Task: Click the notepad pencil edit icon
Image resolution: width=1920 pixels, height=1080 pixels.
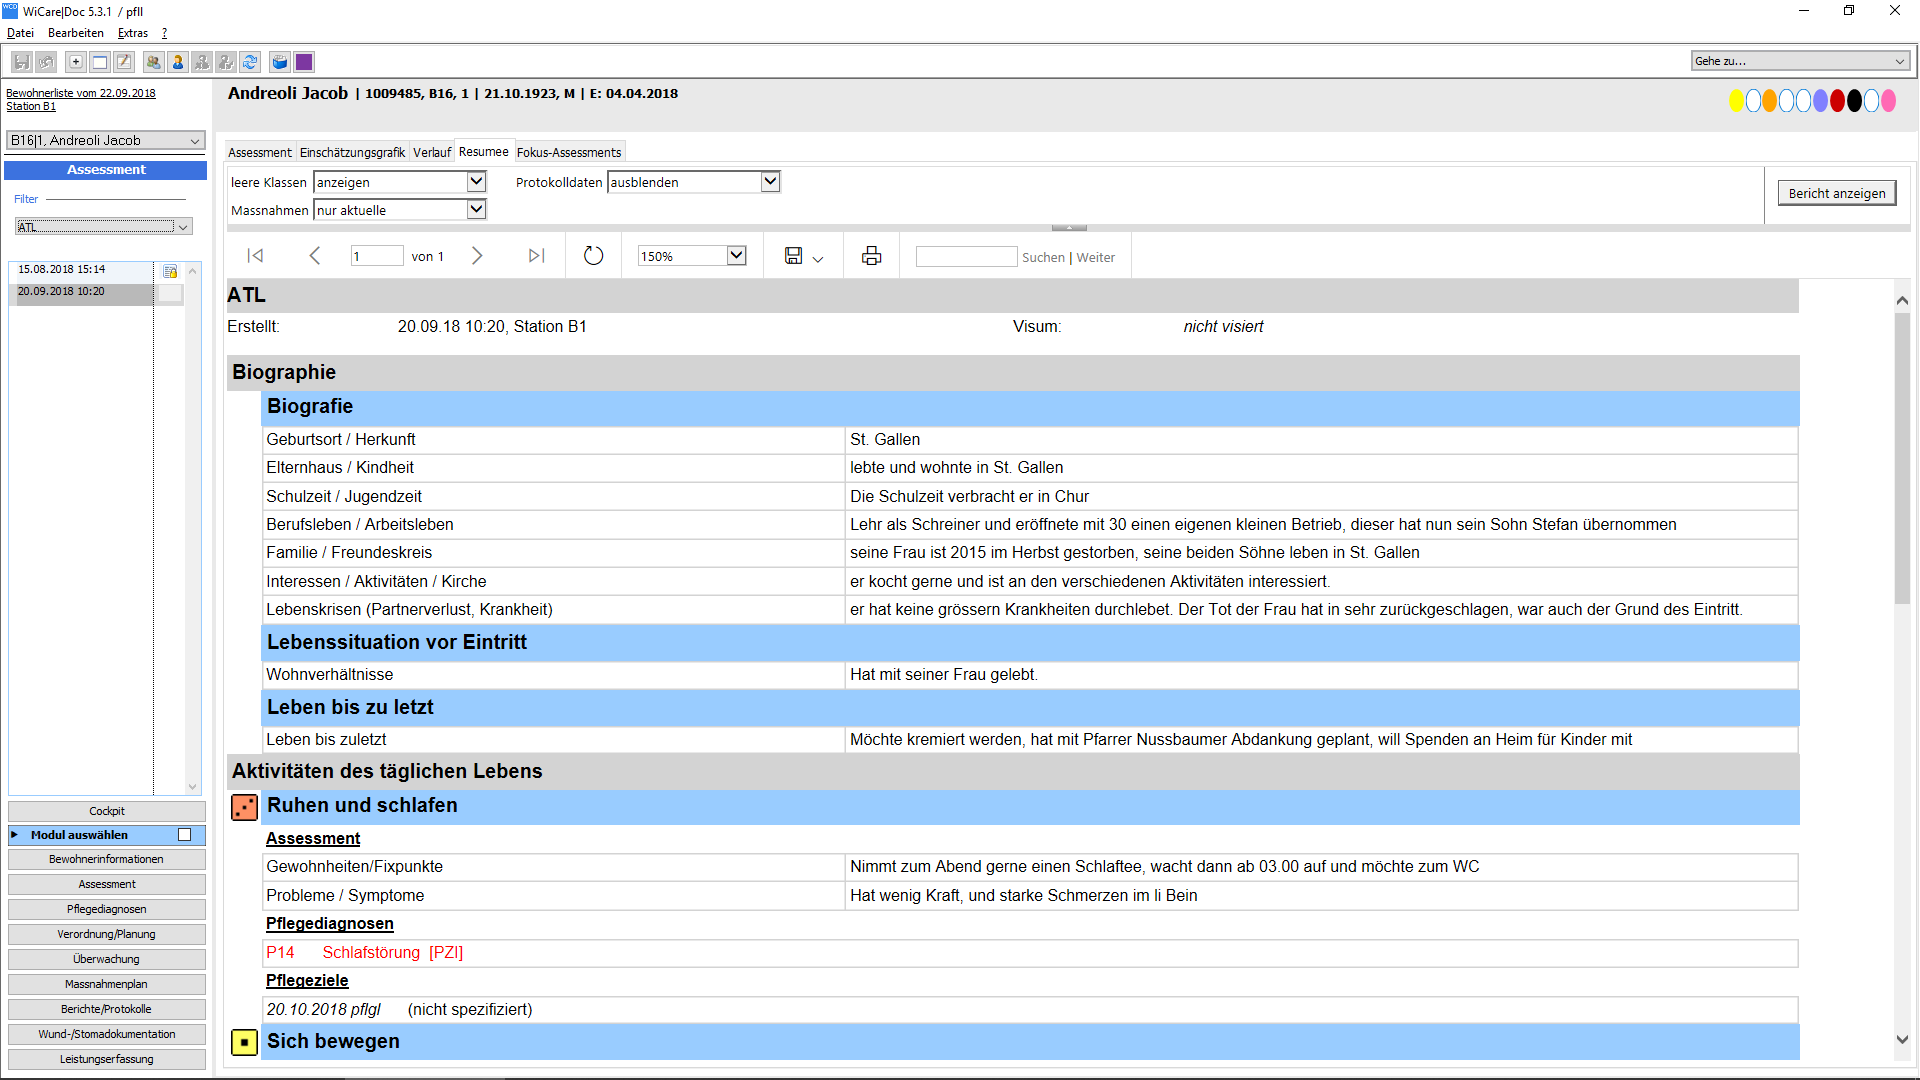Action: tap(124, 62)
